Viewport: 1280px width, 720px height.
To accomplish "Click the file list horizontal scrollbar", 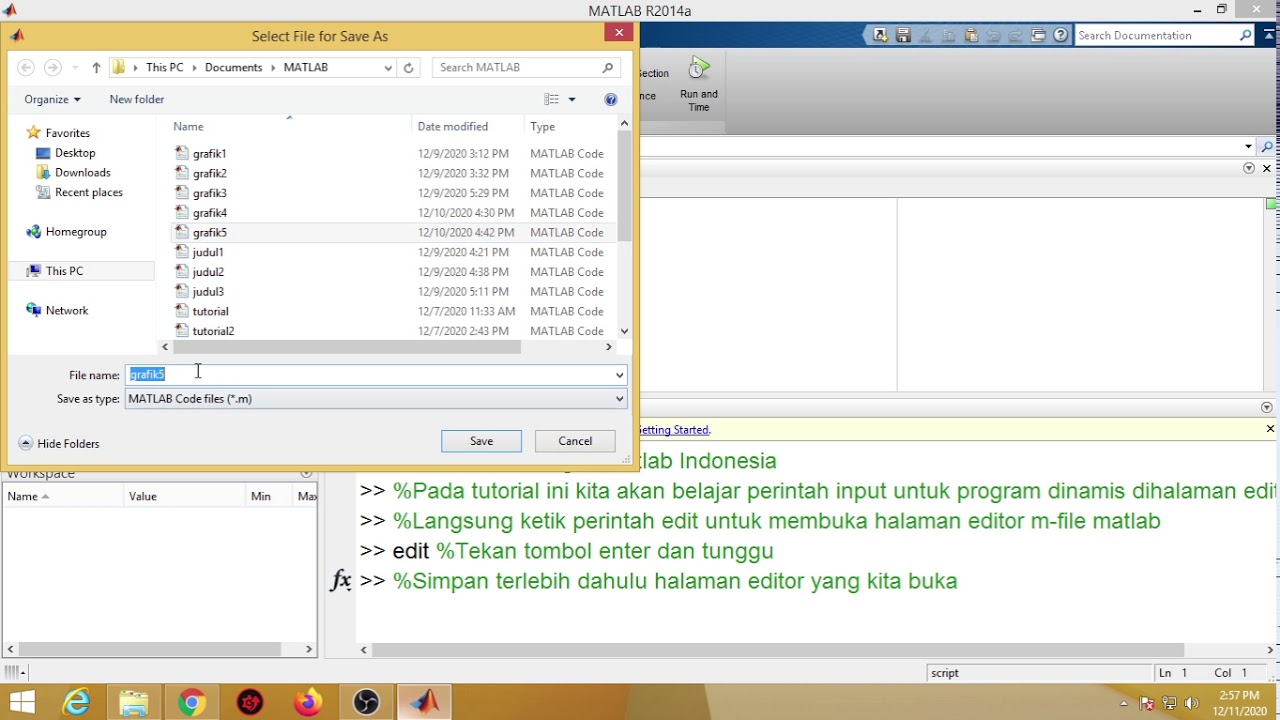I will [x=347, y=347].
